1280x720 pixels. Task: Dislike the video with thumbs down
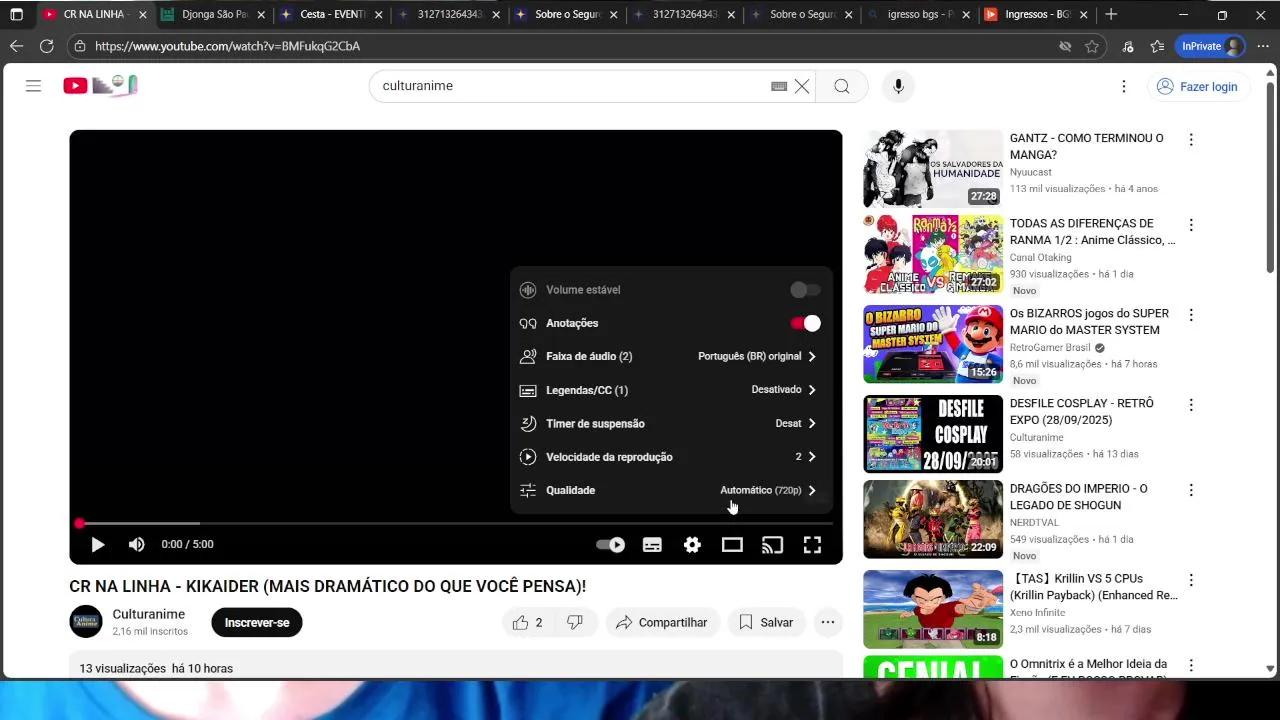point(575,622)
